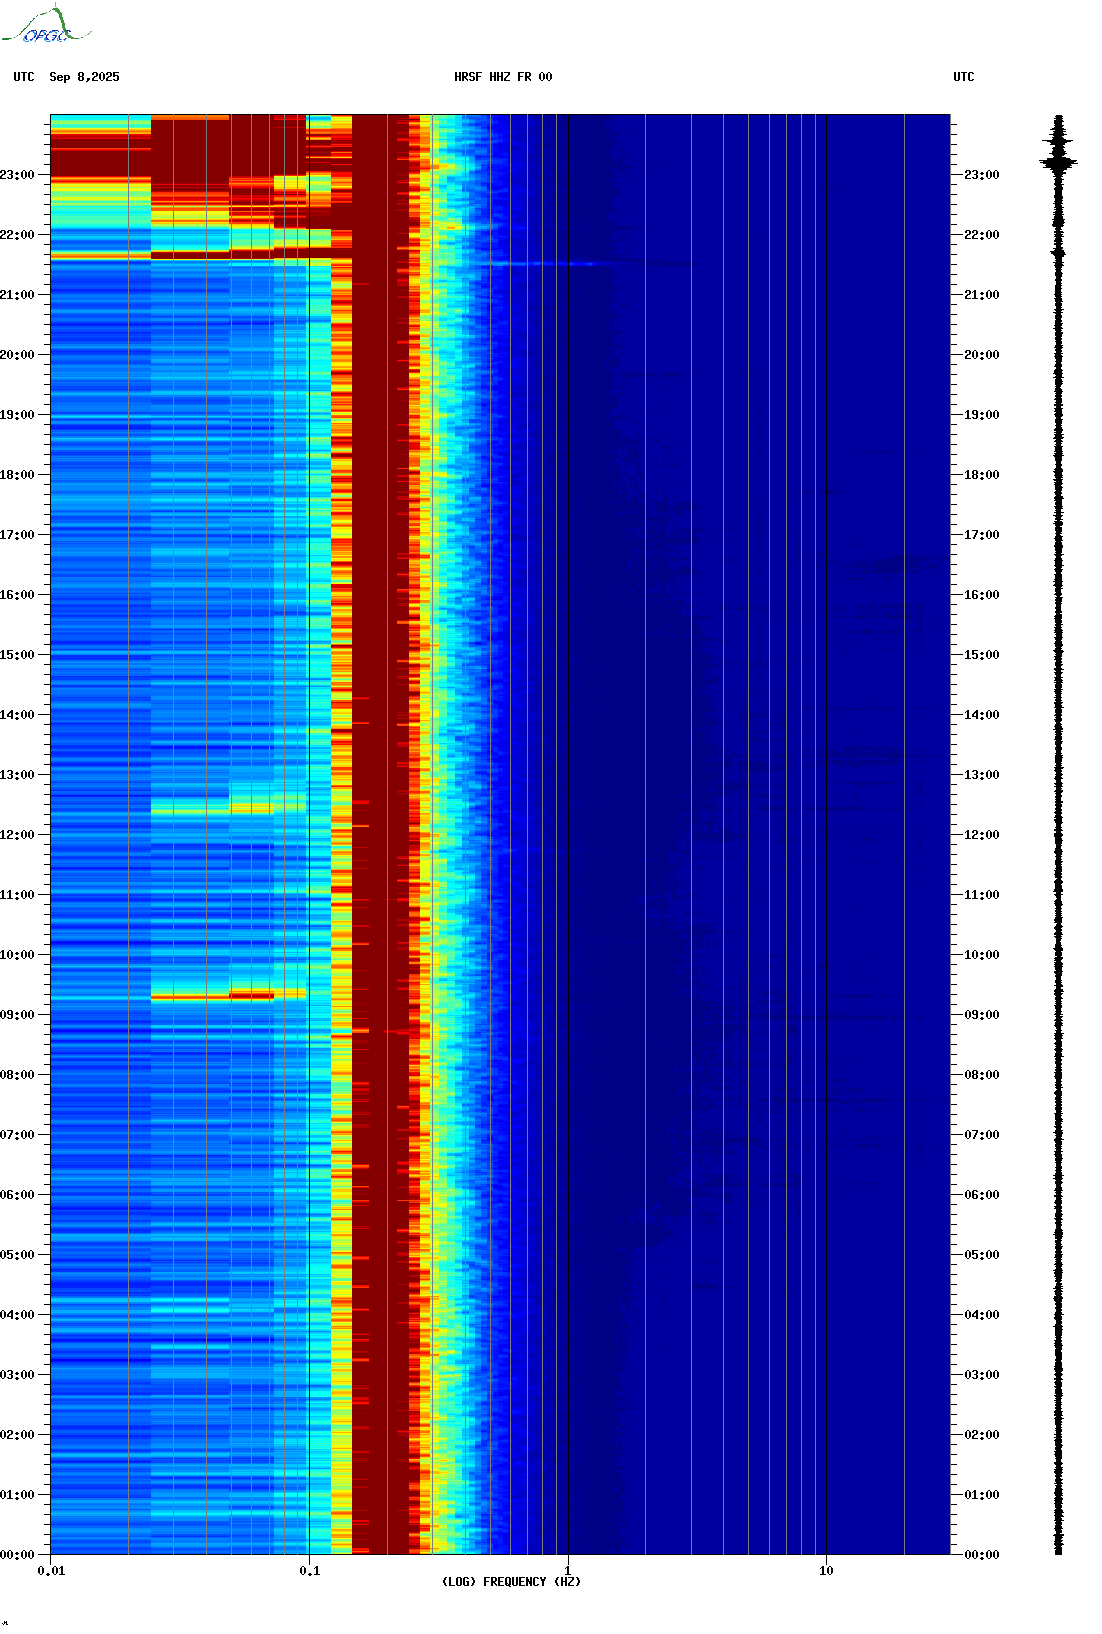Click the 03:00 label on the left axis
Image resolution: width=1102 pixels, height=1634 pixels.
[x=17, y=1375]
